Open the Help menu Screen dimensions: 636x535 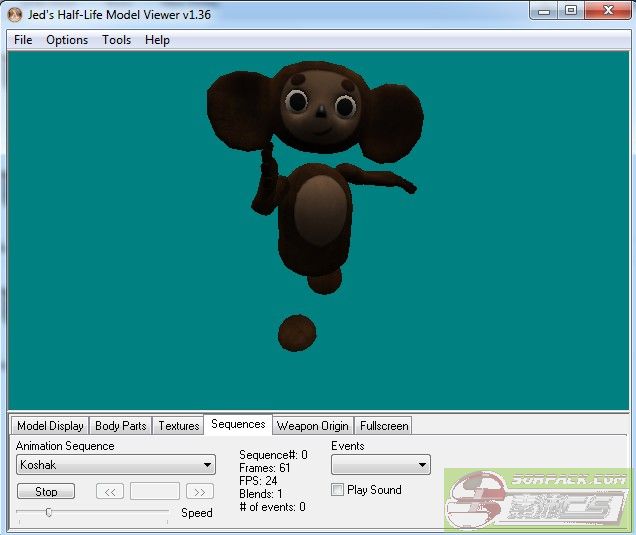(157, 40)
